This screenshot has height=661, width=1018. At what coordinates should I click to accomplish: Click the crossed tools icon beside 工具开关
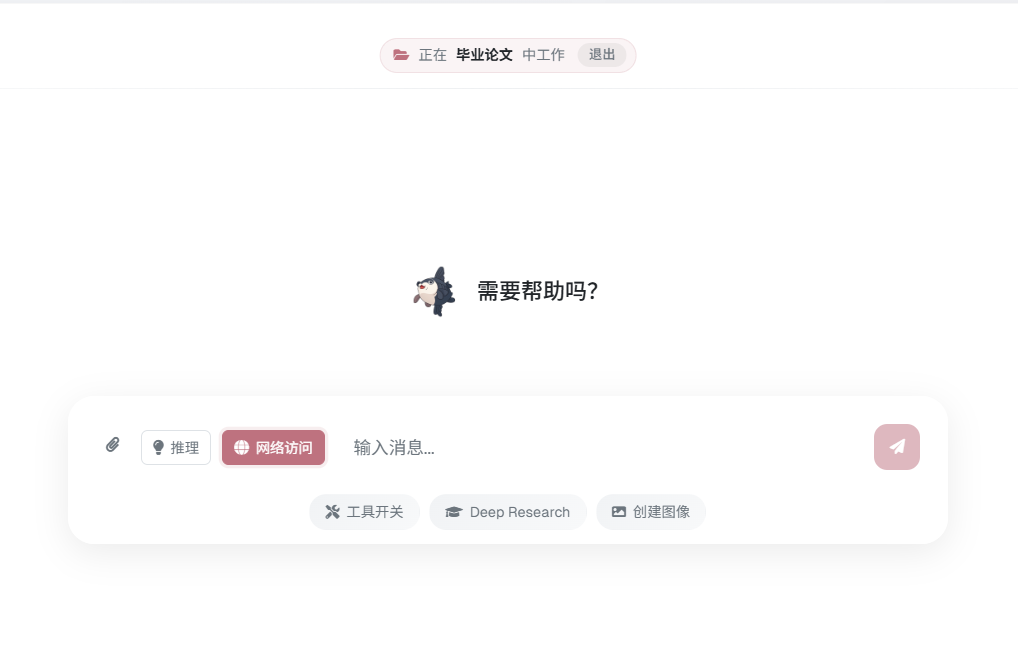pos(332,512)
